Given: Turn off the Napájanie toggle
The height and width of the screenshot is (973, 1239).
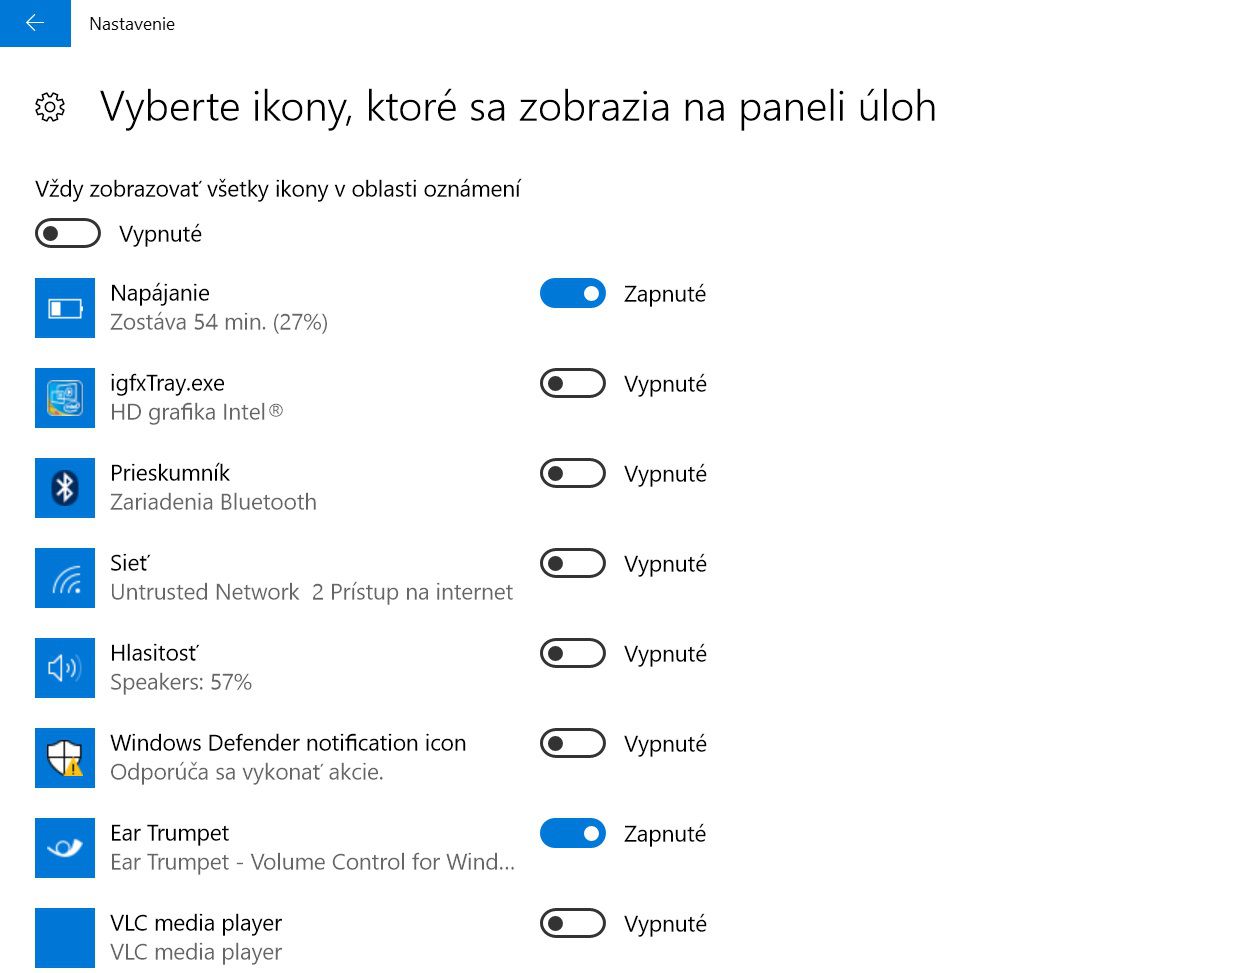Looking at the screenshot, I should (x=573, y=293).
